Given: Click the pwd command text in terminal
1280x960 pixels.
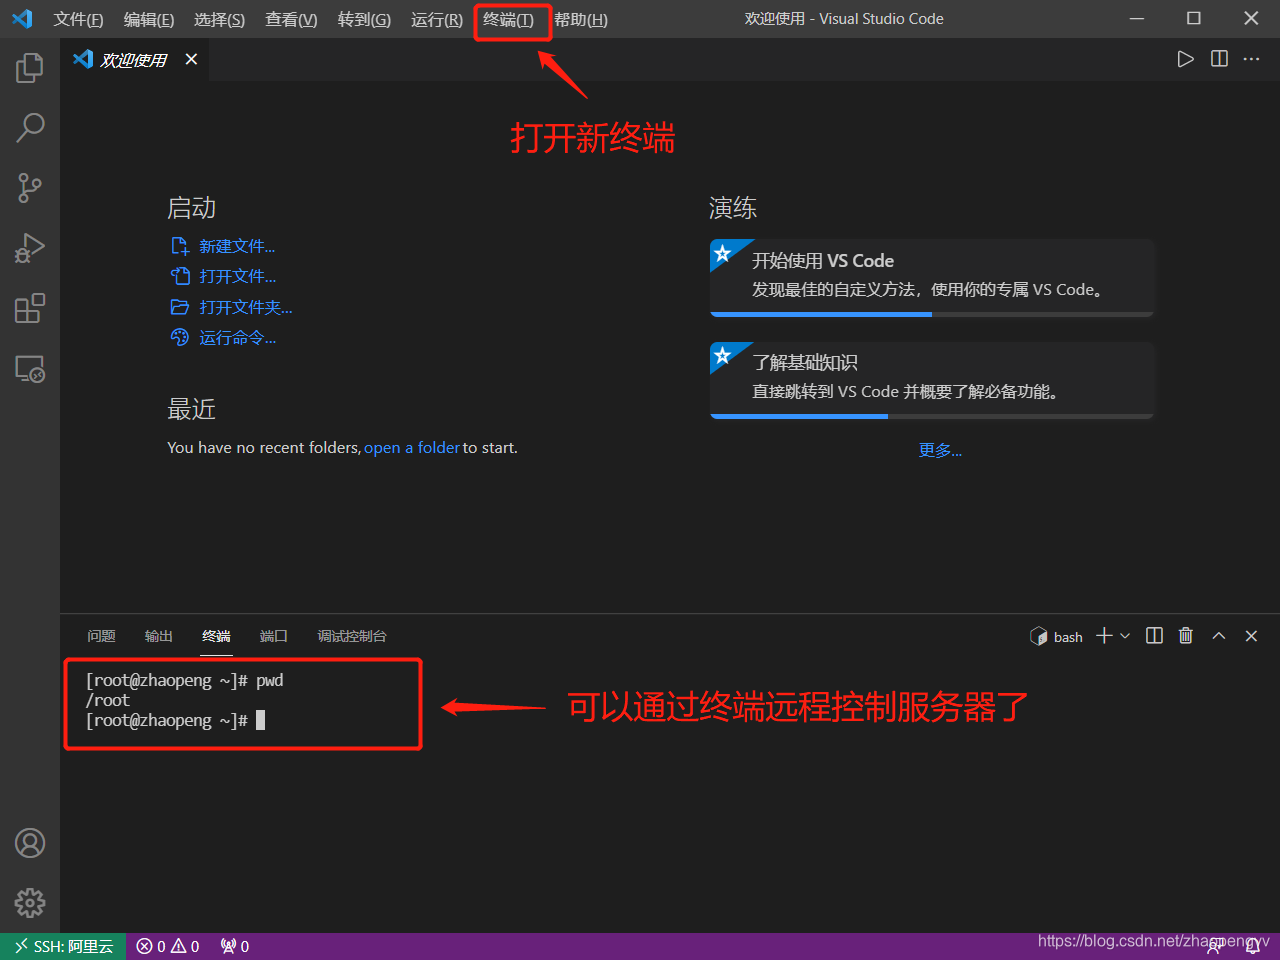Looking at the screenshot, I should pyautogui.click(x=270, y=680).
